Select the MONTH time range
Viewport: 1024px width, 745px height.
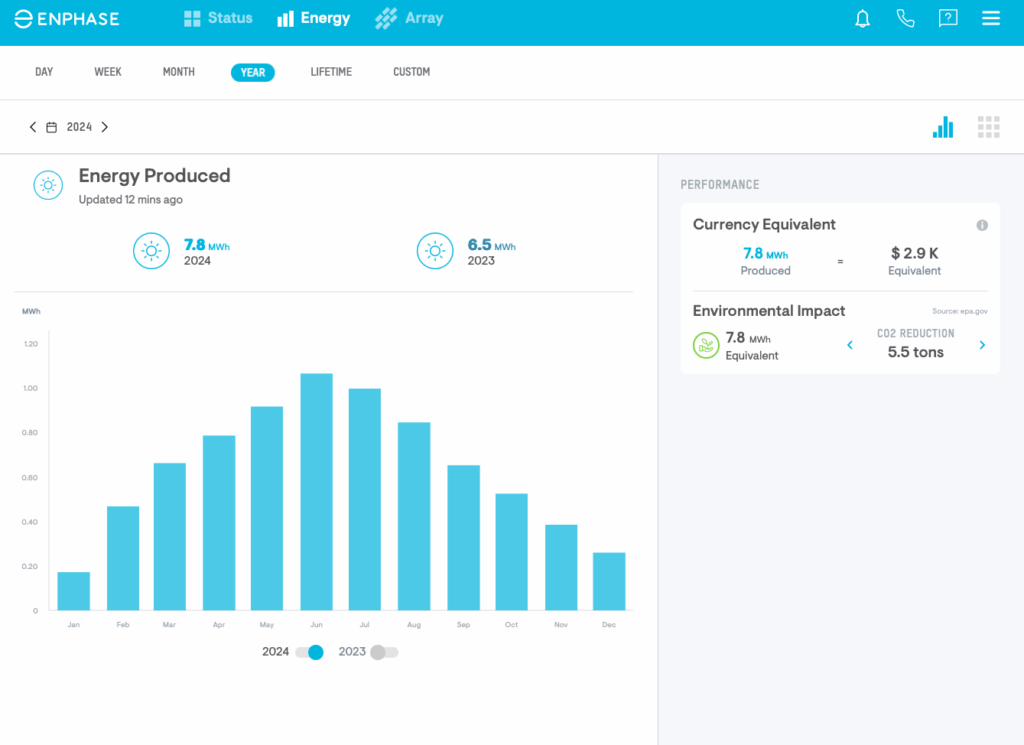179,72
